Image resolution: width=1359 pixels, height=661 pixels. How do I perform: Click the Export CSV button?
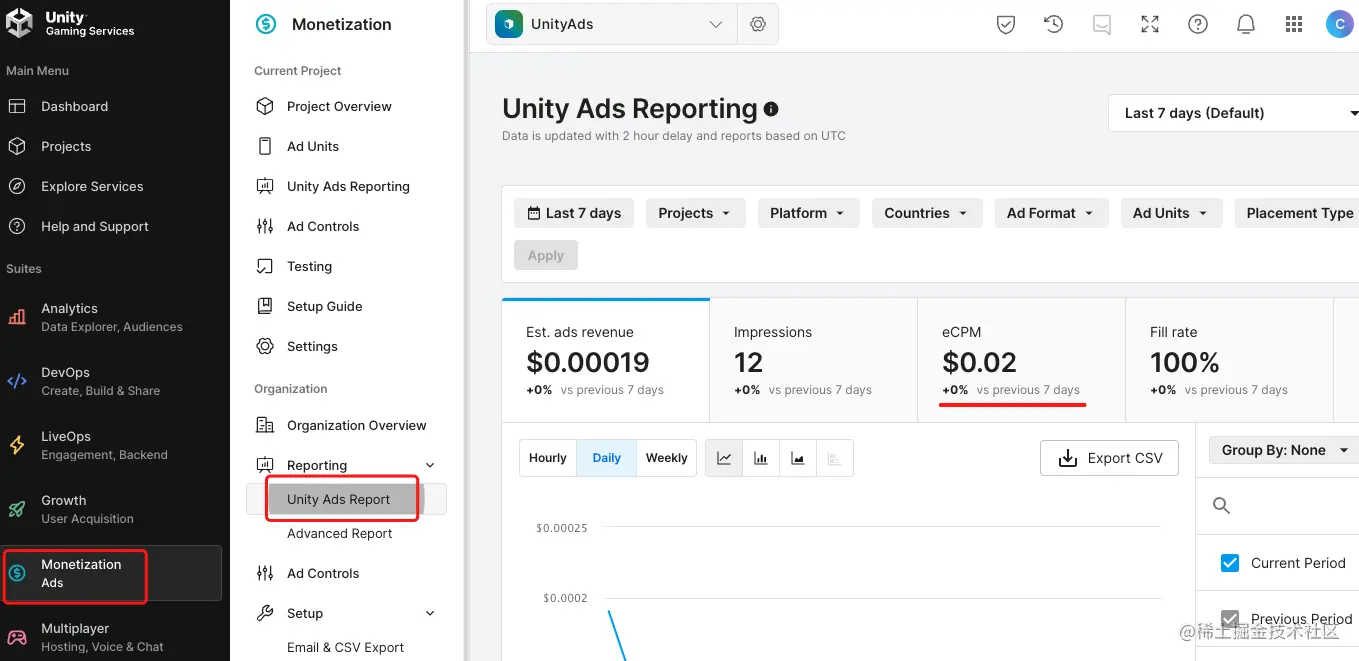[x=1109, y=457]
